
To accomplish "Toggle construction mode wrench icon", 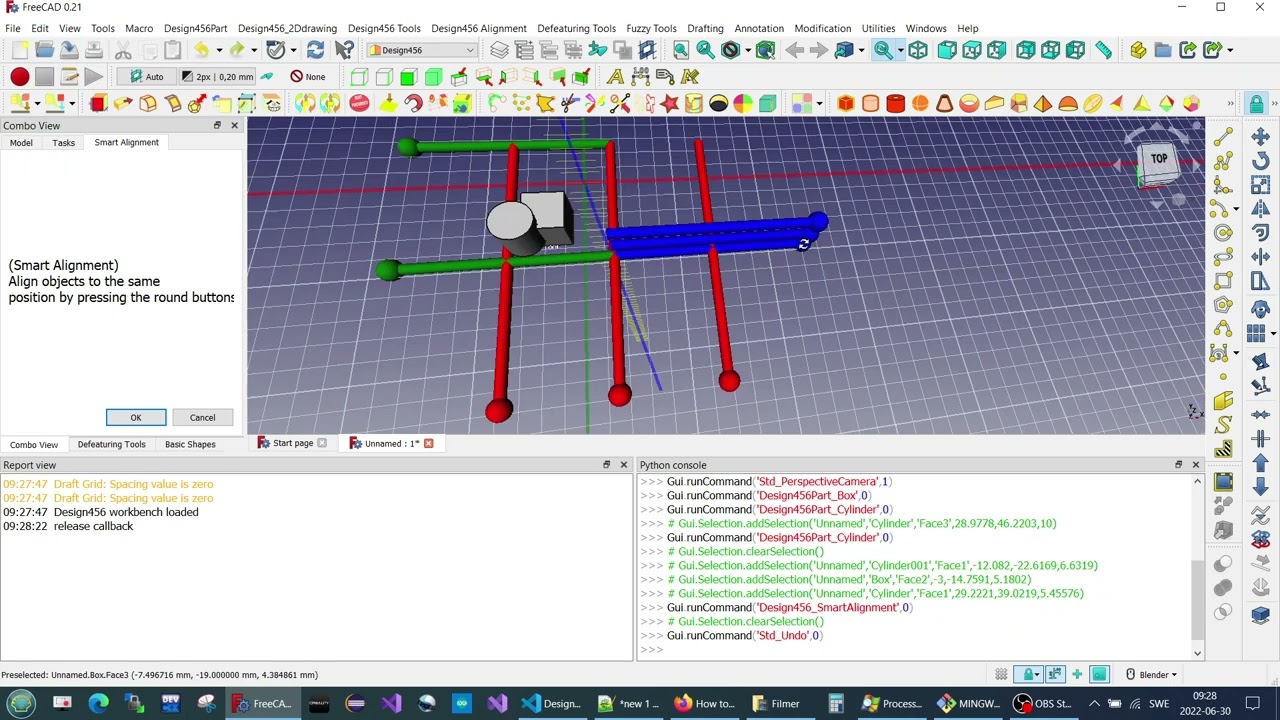I will [x=267, y=77].
